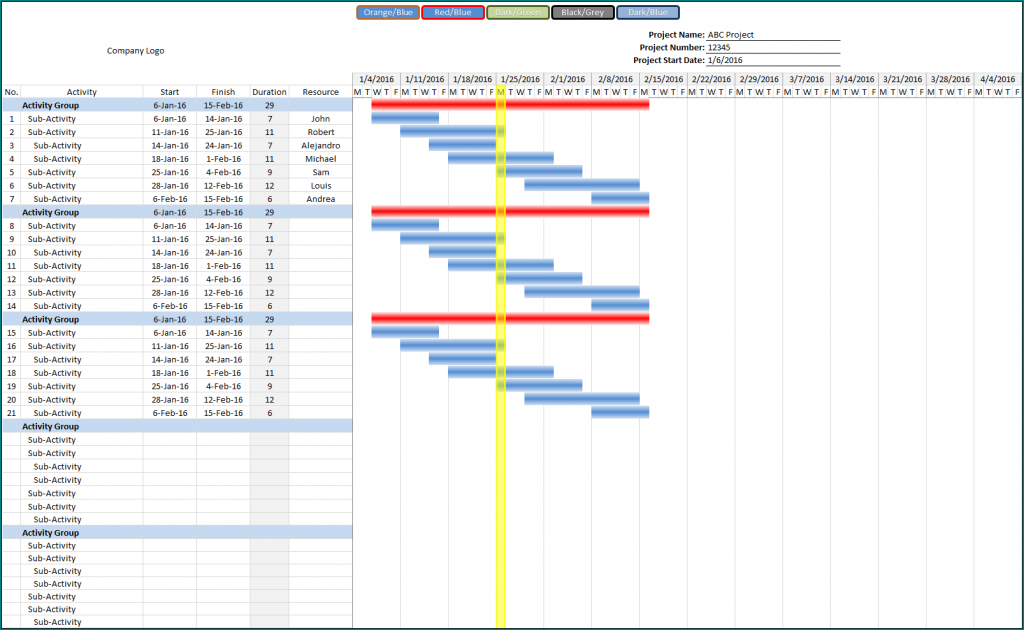Click the Finish cell showing 15-Feb-16

[x=222, y=105]
